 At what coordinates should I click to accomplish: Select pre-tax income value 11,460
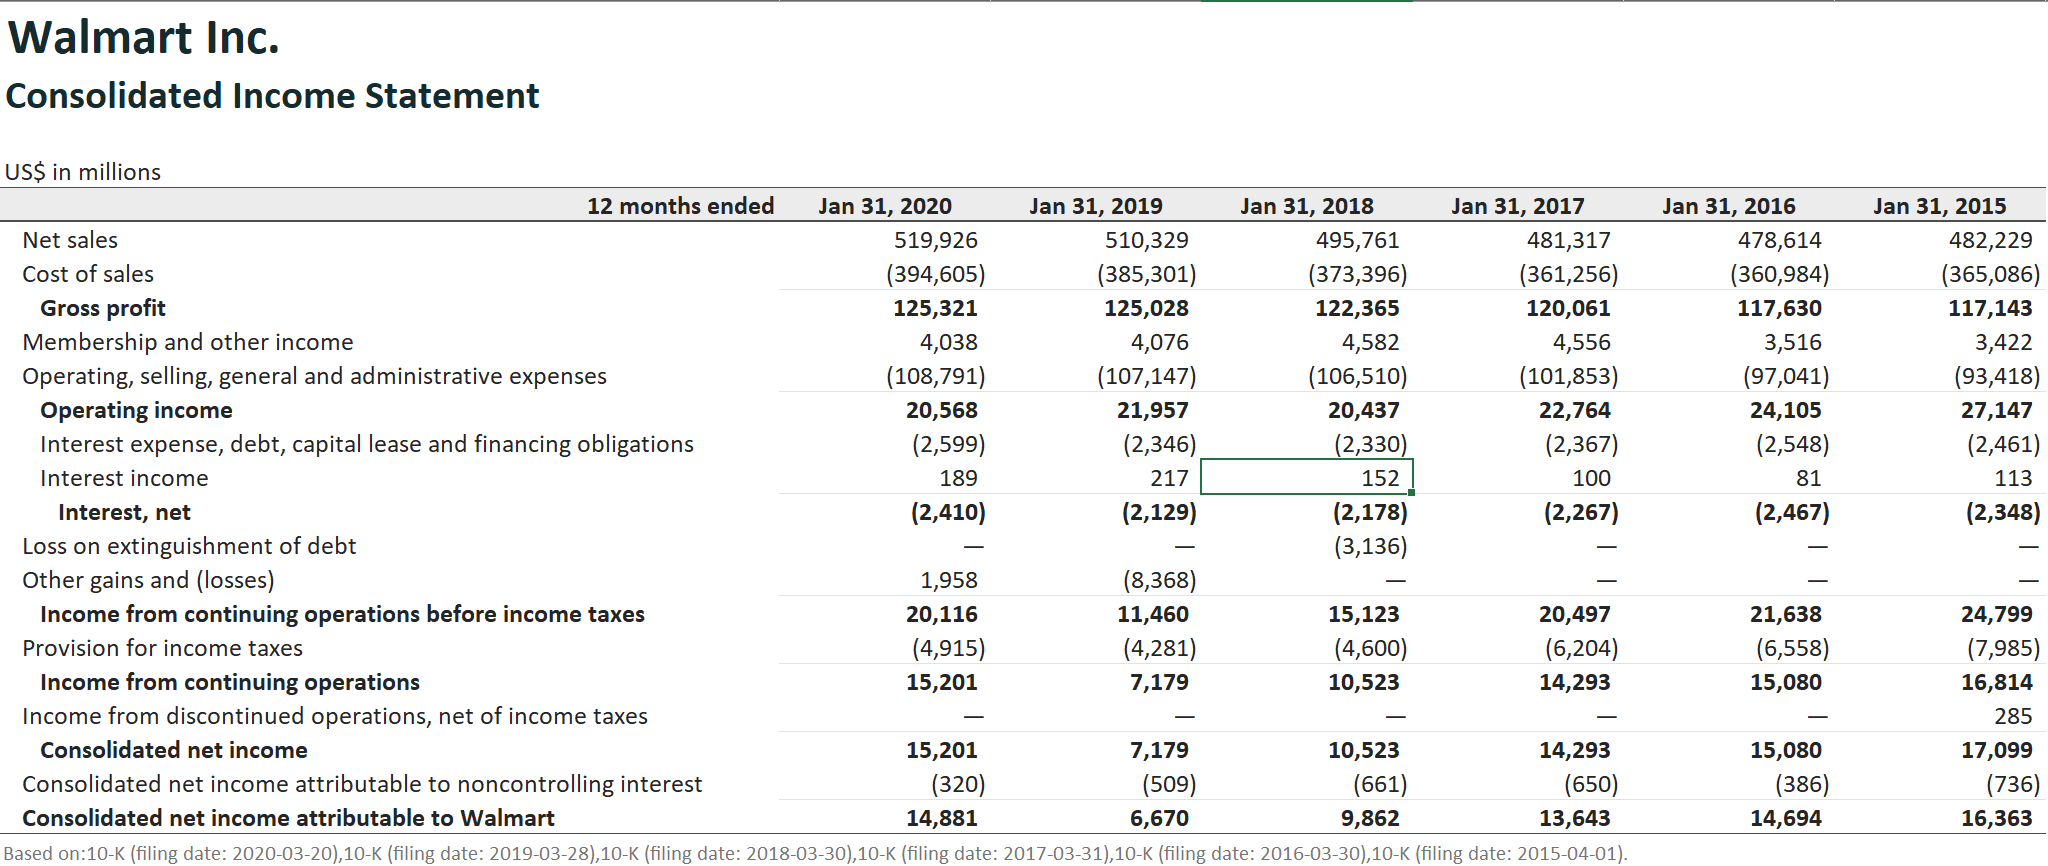click(x=1153, y=614)
